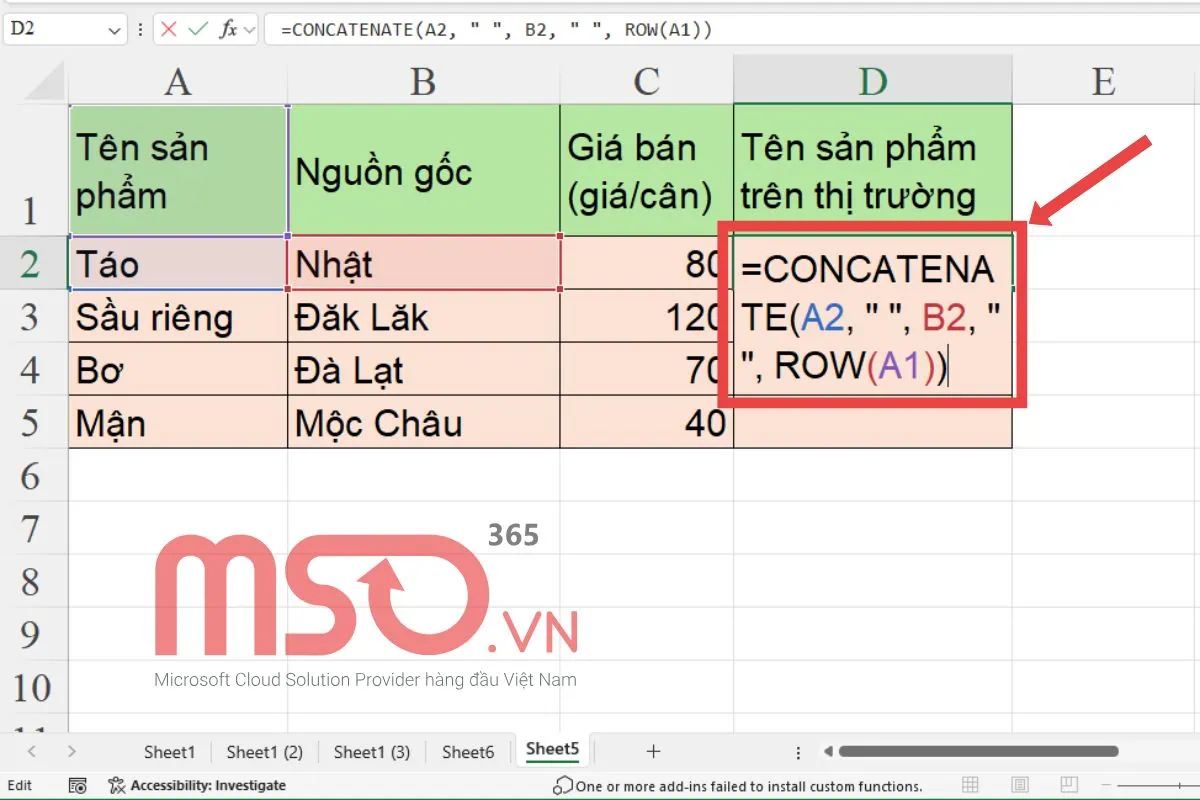Click the sheet navigation forward arrow
The height and width of the screenshot is (800, 1200).
[x=69, y=751]
